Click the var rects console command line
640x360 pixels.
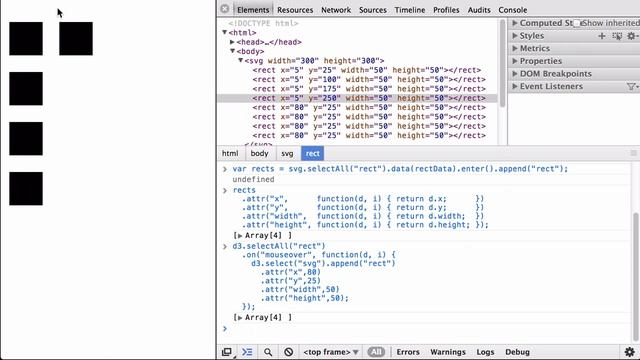400,169
